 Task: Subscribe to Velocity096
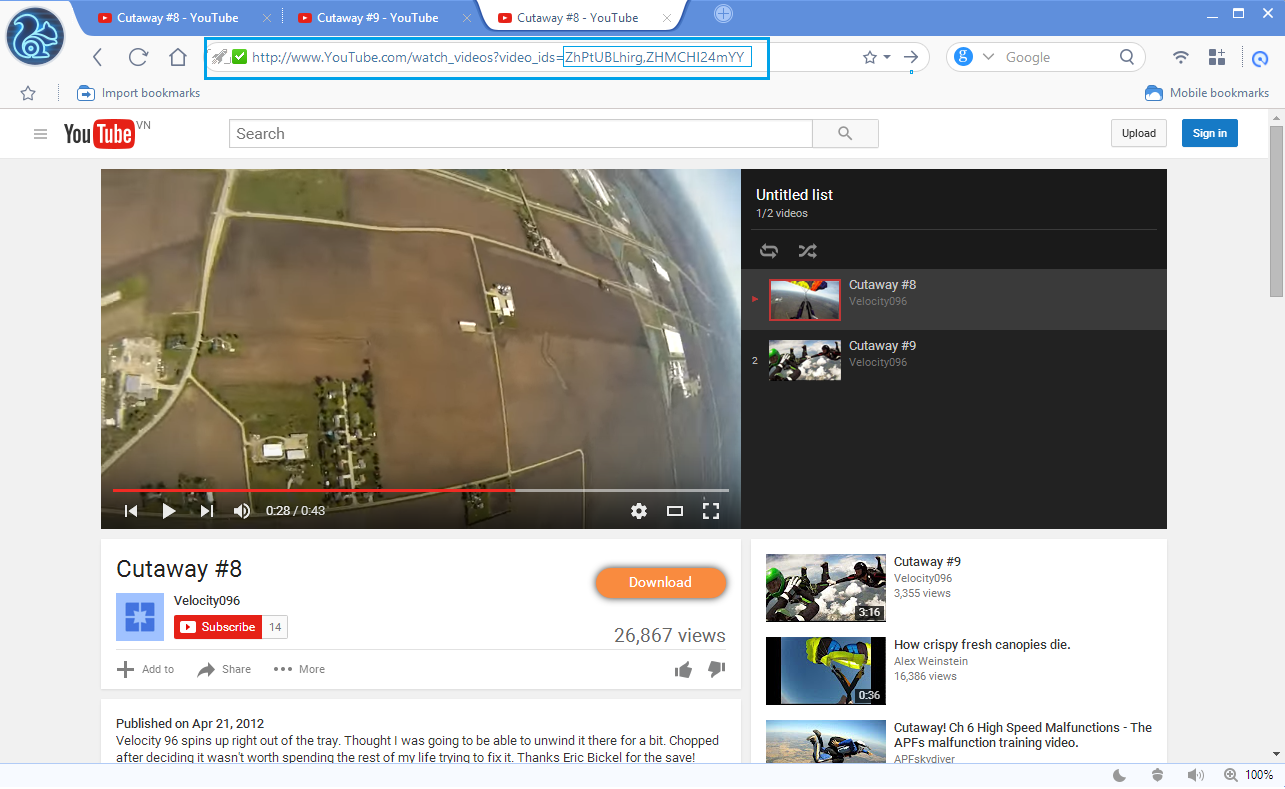click(x=217, y=627)
